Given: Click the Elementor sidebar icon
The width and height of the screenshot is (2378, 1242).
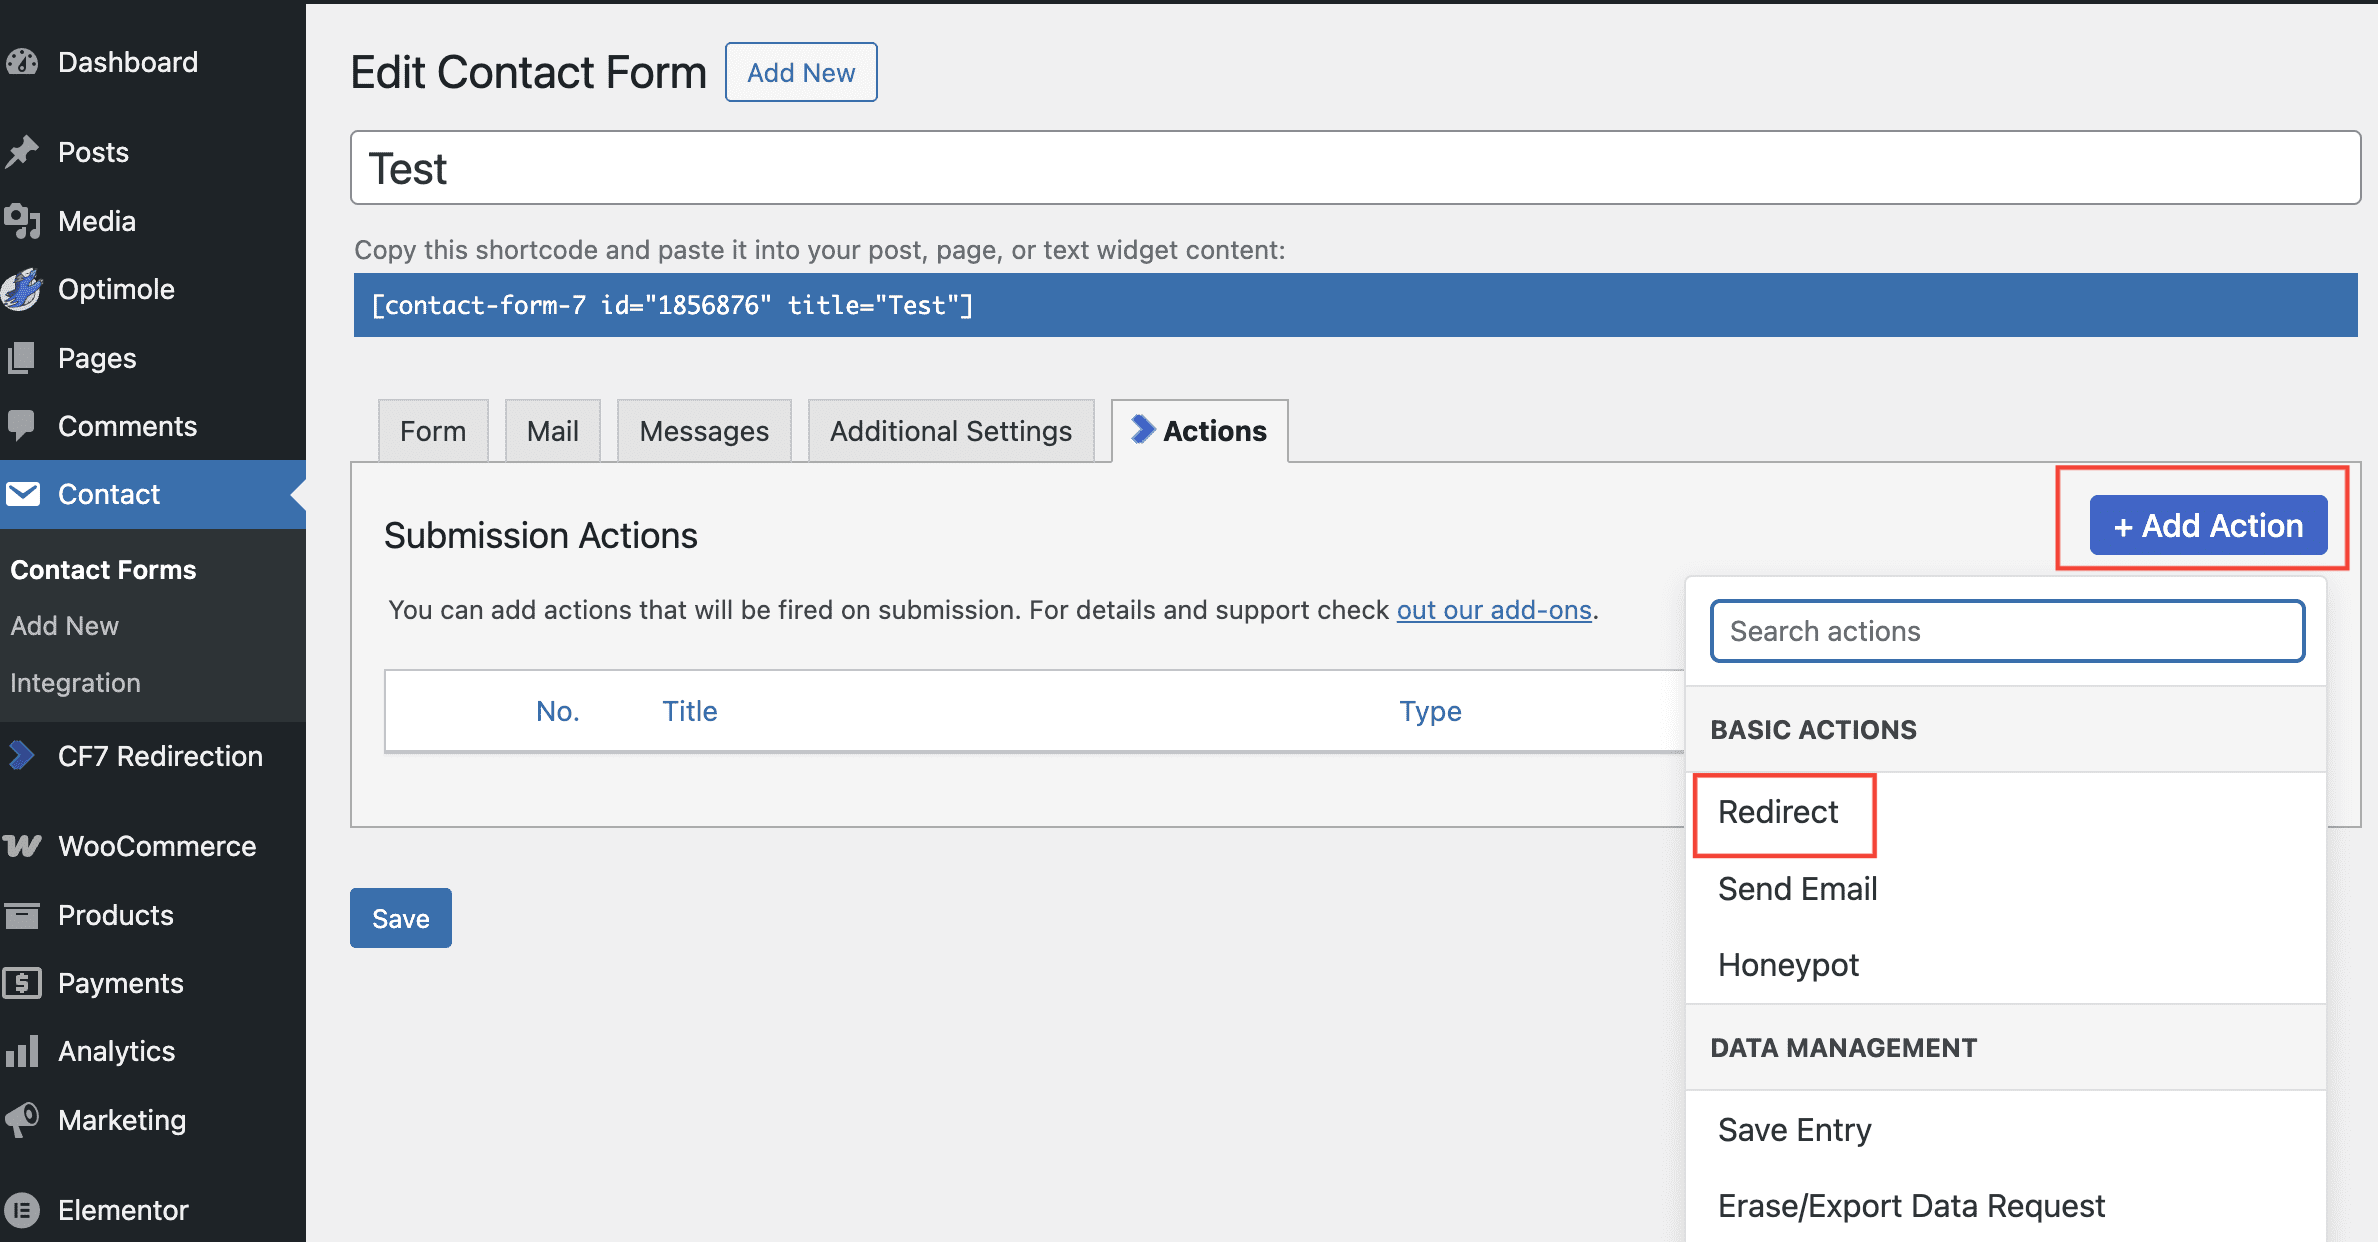Looking at the screenshot, I should click(x=22, y=1210).
